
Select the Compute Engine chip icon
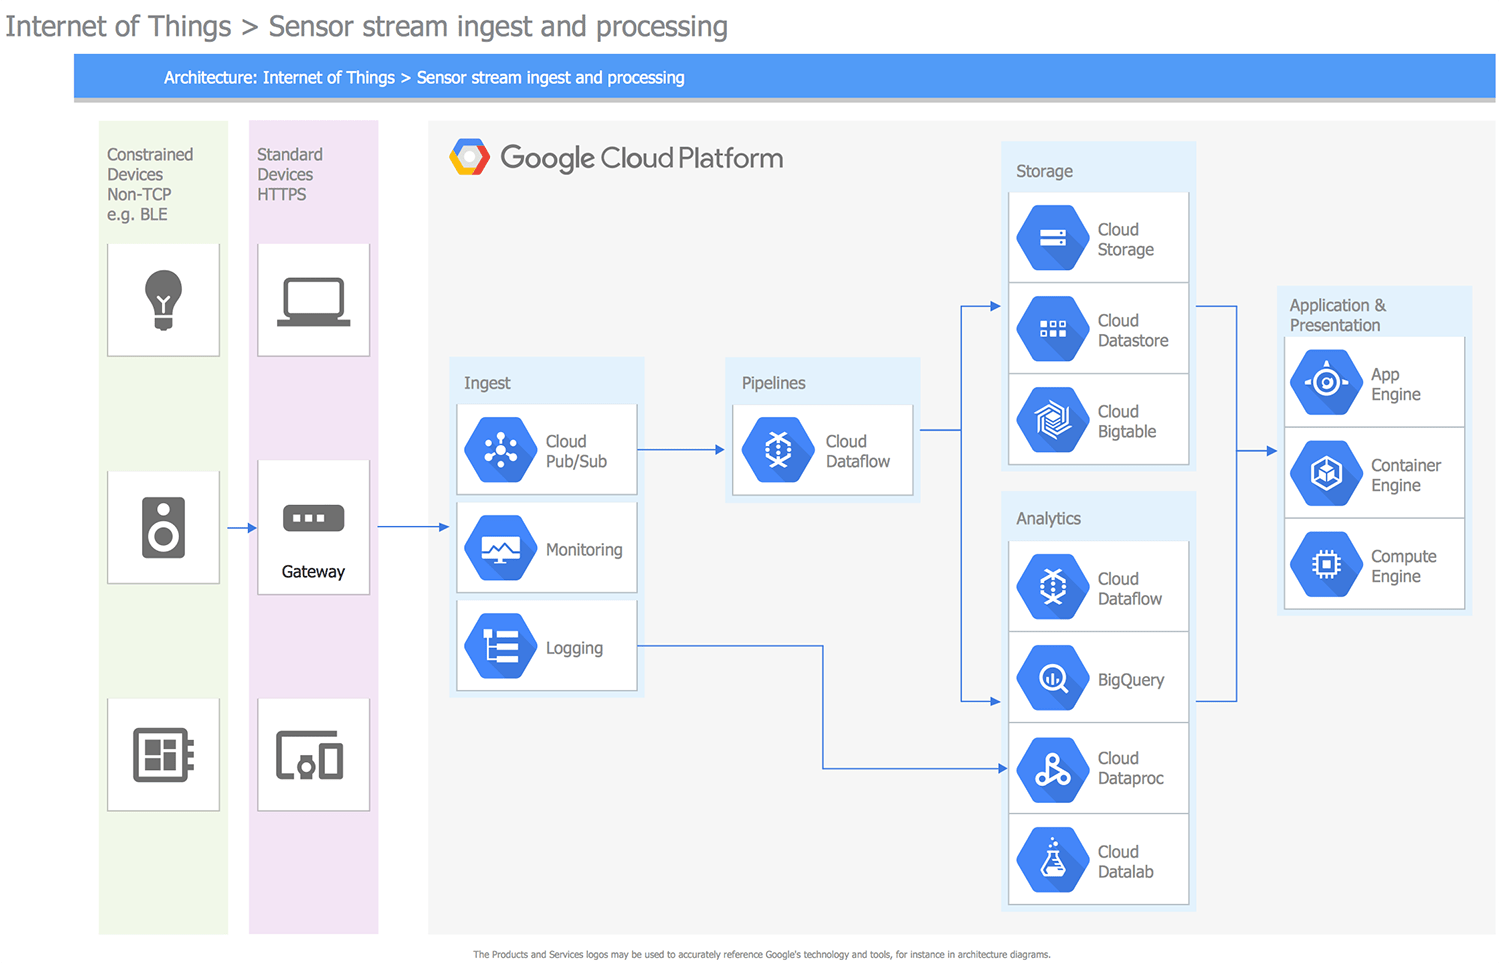tap(1326, 565)
